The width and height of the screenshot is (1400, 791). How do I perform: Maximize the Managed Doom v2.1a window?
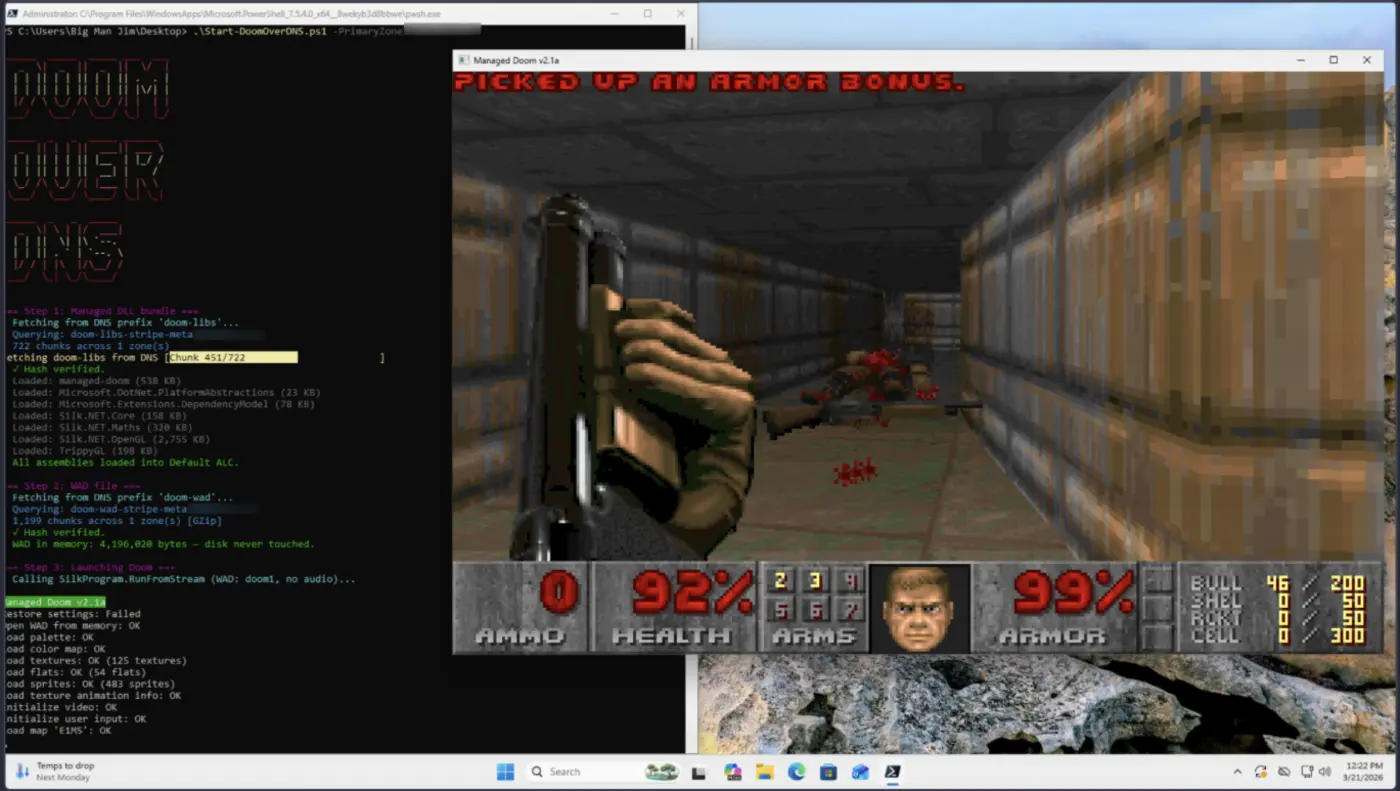pos(1332,59)
